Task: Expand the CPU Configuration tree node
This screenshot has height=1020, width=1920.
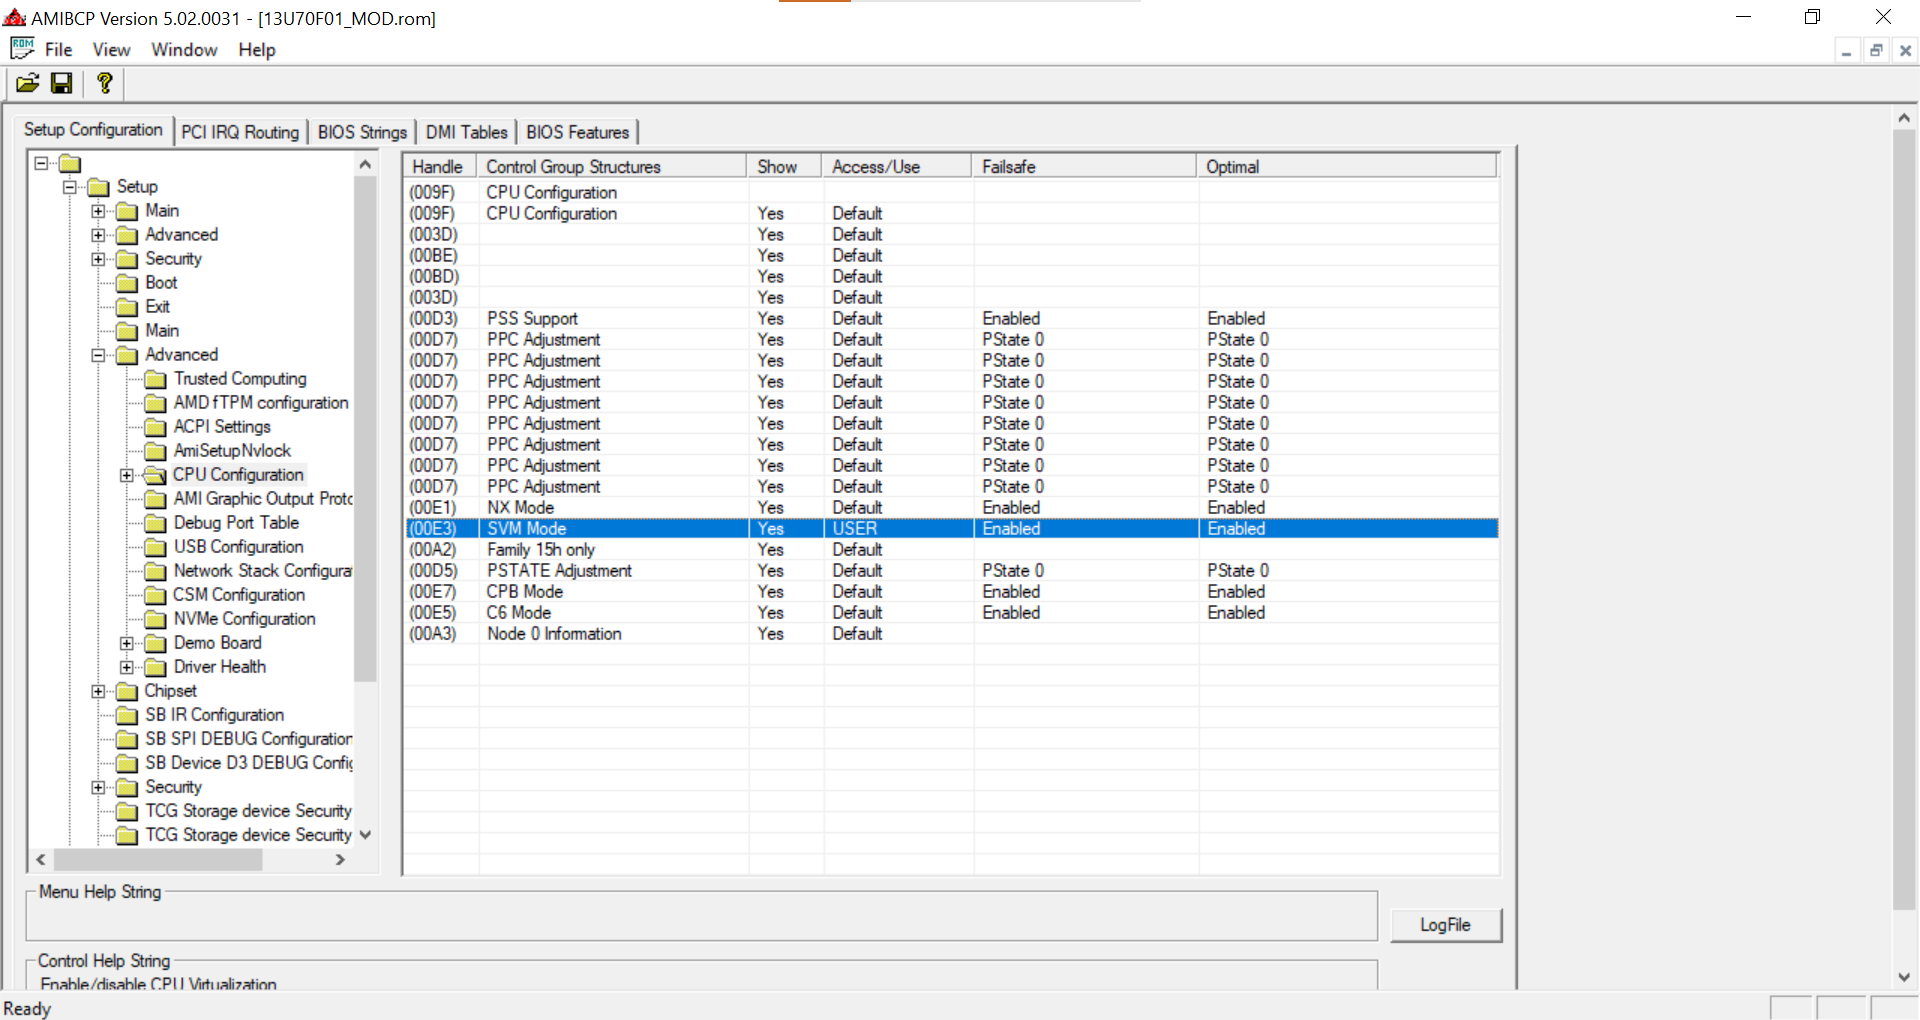Action: [x=127, y=475]
